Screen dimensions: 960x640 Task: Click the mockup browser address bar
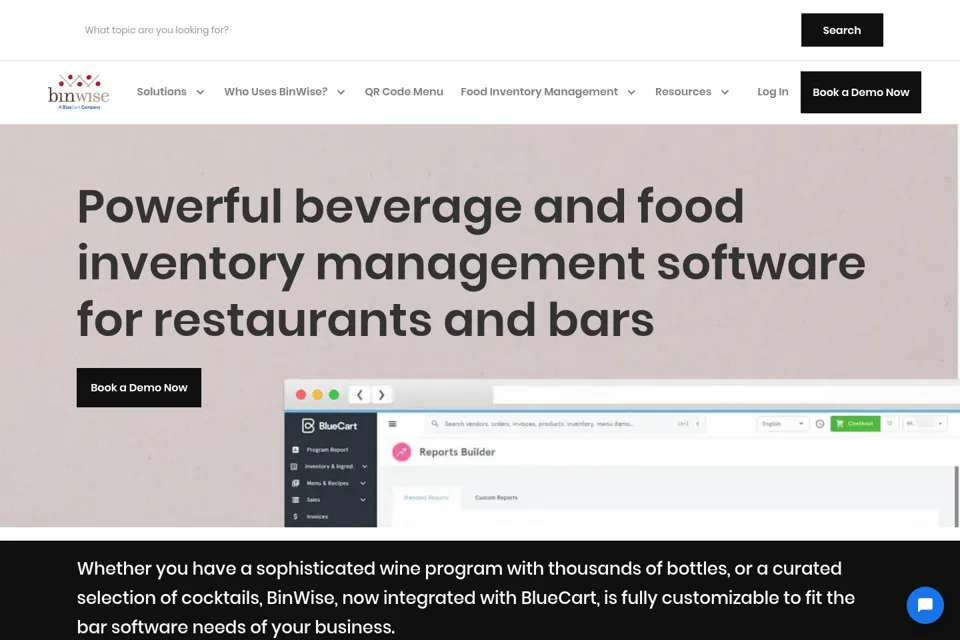726,395
